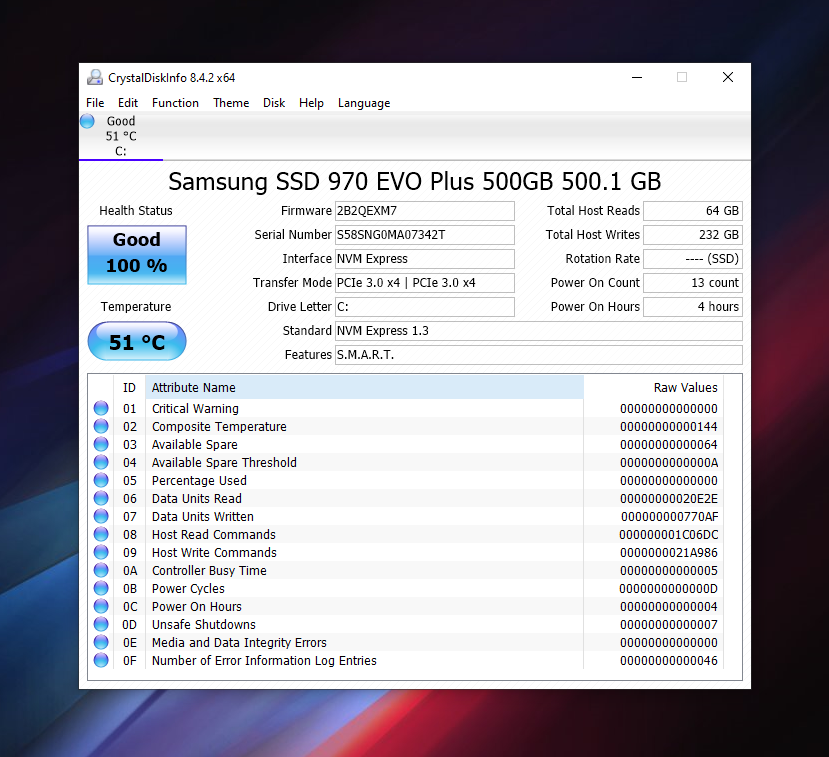Click the Drive Letter field C:
829x757 pixels.
click(425, 307)
